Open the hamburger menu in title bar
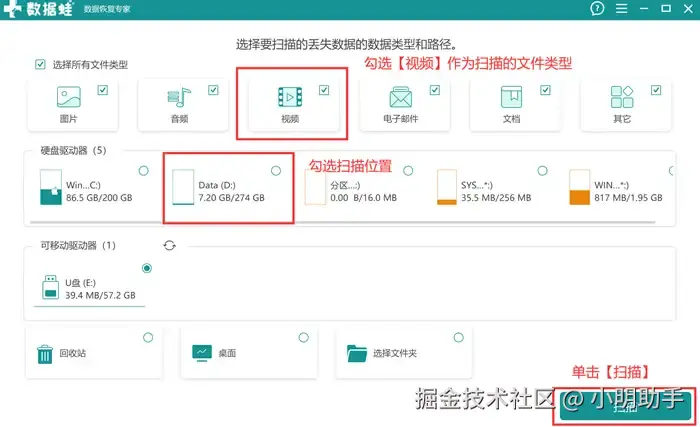 (621, 8)
